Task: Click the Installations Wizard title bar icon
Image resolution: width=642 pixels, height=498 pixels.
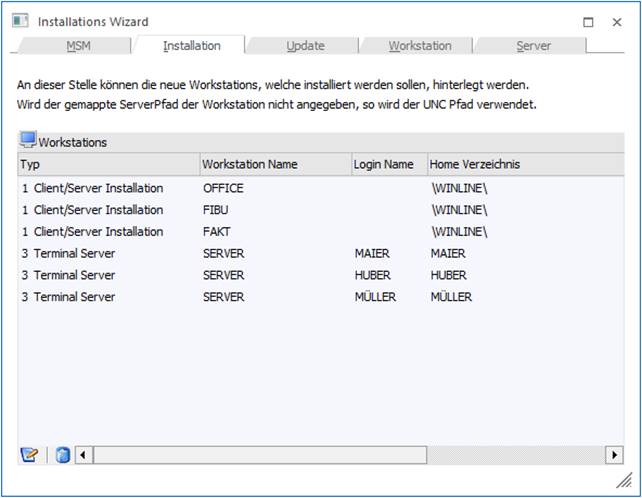Action: (x=19, y=20)
